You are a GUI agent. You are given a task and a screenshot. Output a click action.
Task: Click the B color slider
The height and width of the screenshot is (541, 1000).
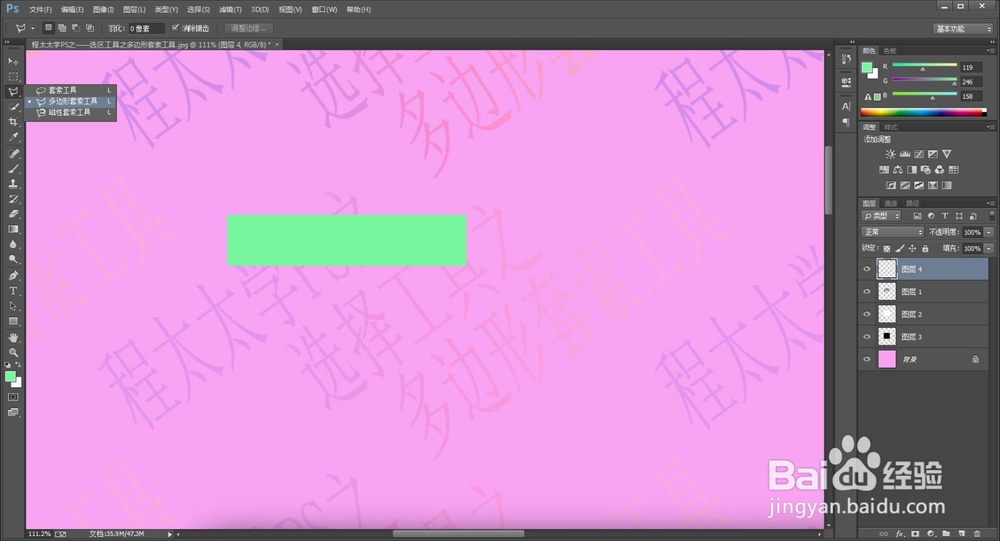[x=924, y=96]
